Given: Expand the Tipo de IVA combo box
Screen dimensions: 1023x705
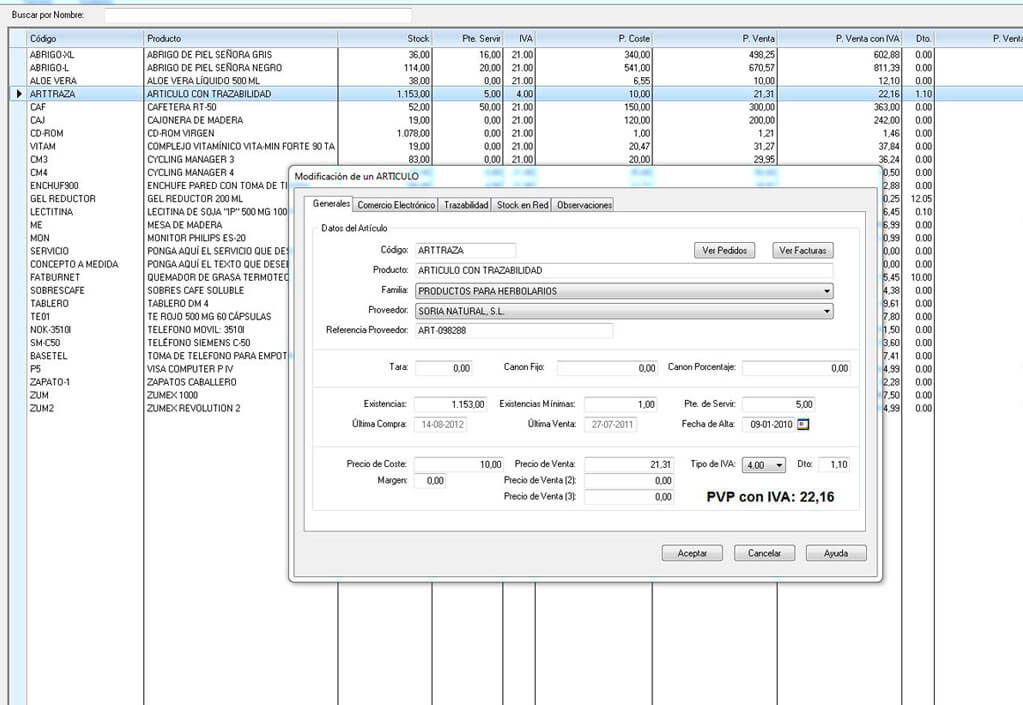Looking at the screenshot, I should pos(779,465).
